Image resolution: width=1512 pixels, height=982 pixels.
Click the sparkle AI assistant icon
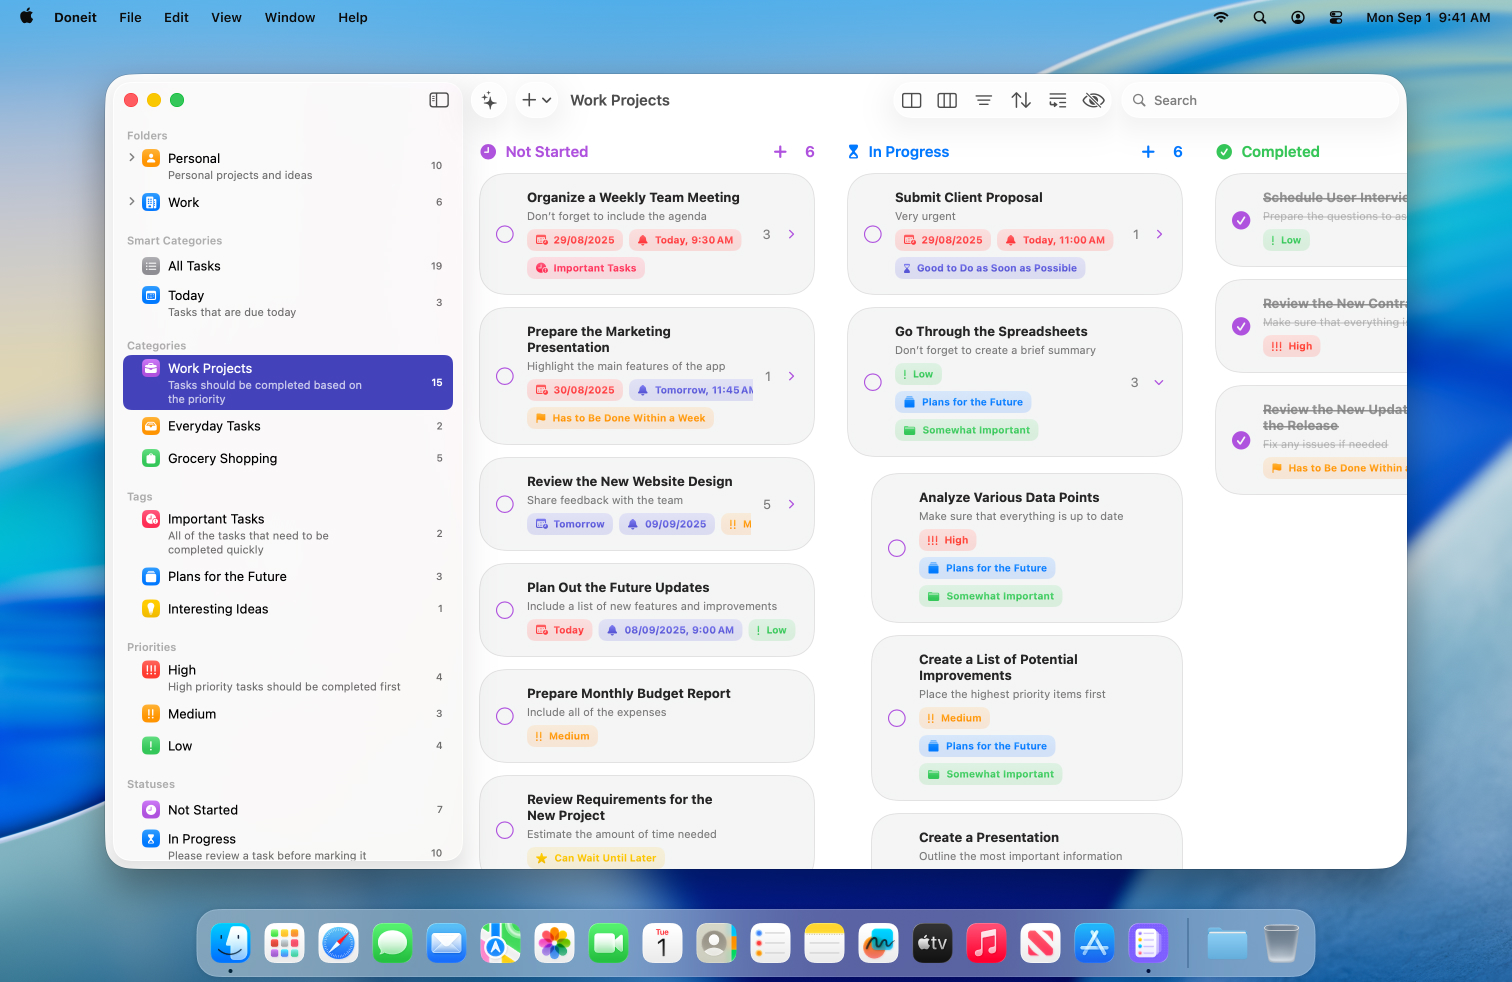click(489, 100)
